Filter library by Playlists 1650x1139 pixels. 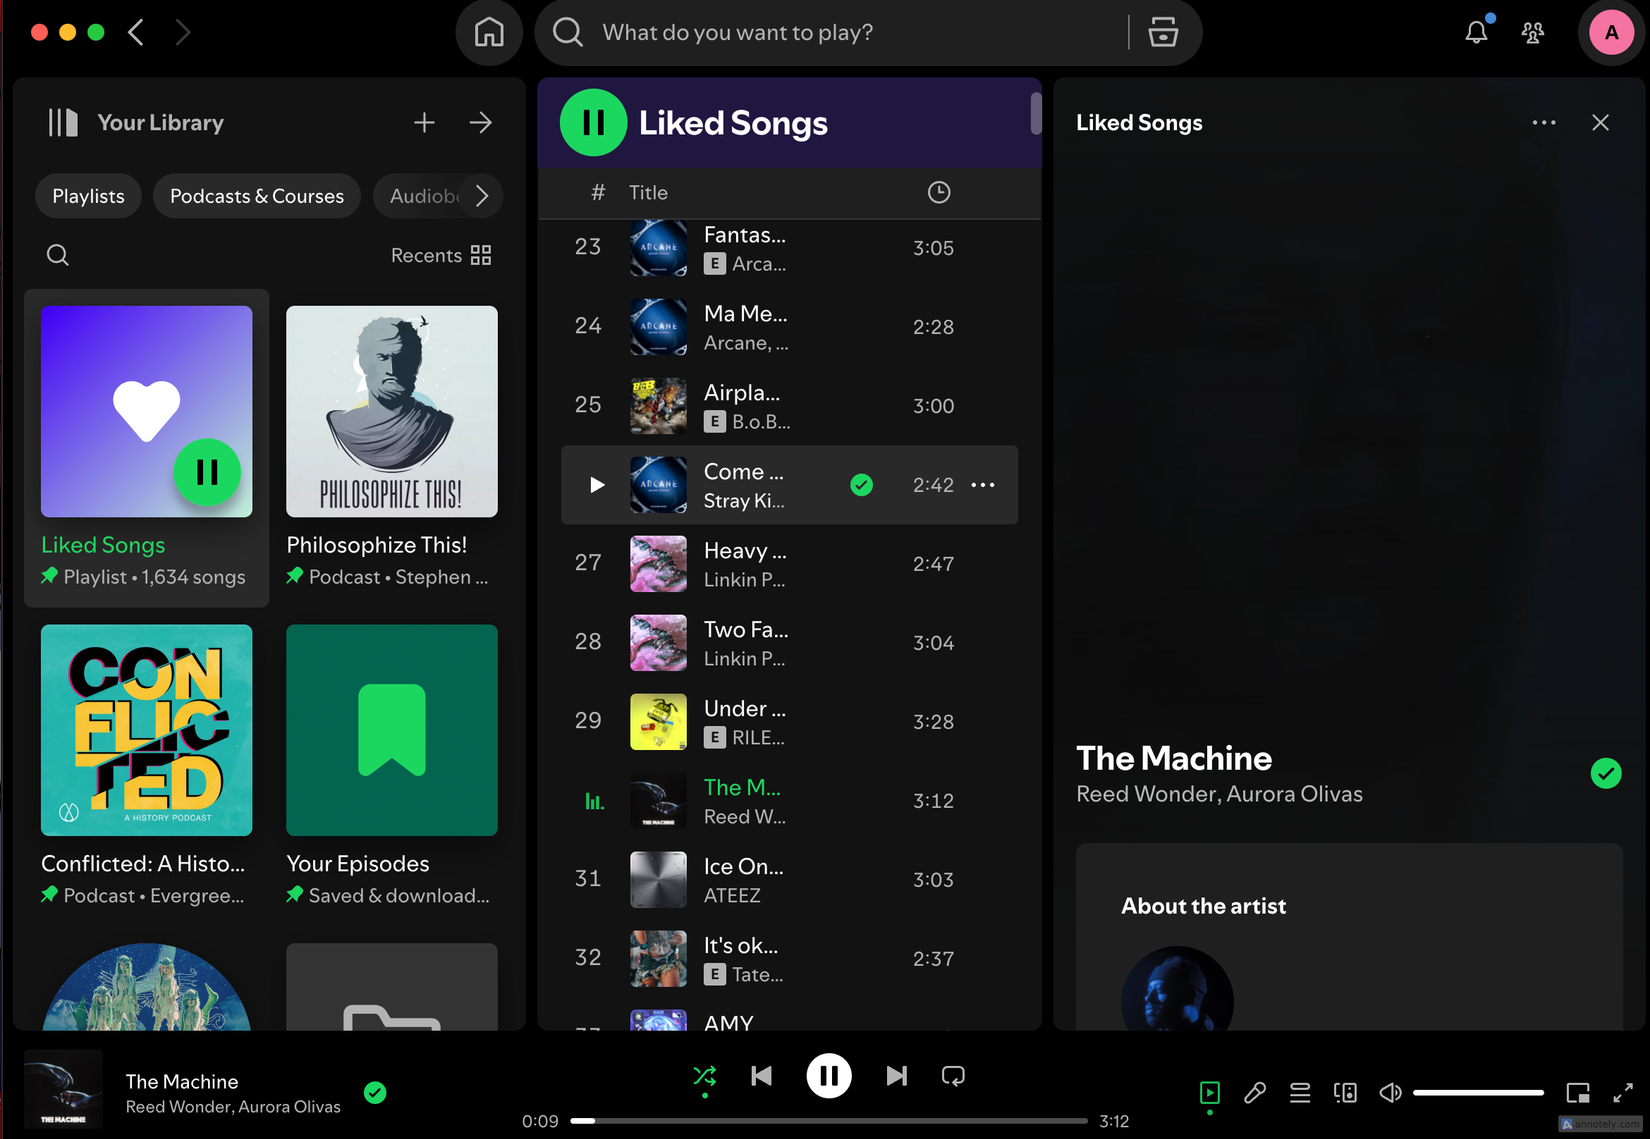[89, 196]
